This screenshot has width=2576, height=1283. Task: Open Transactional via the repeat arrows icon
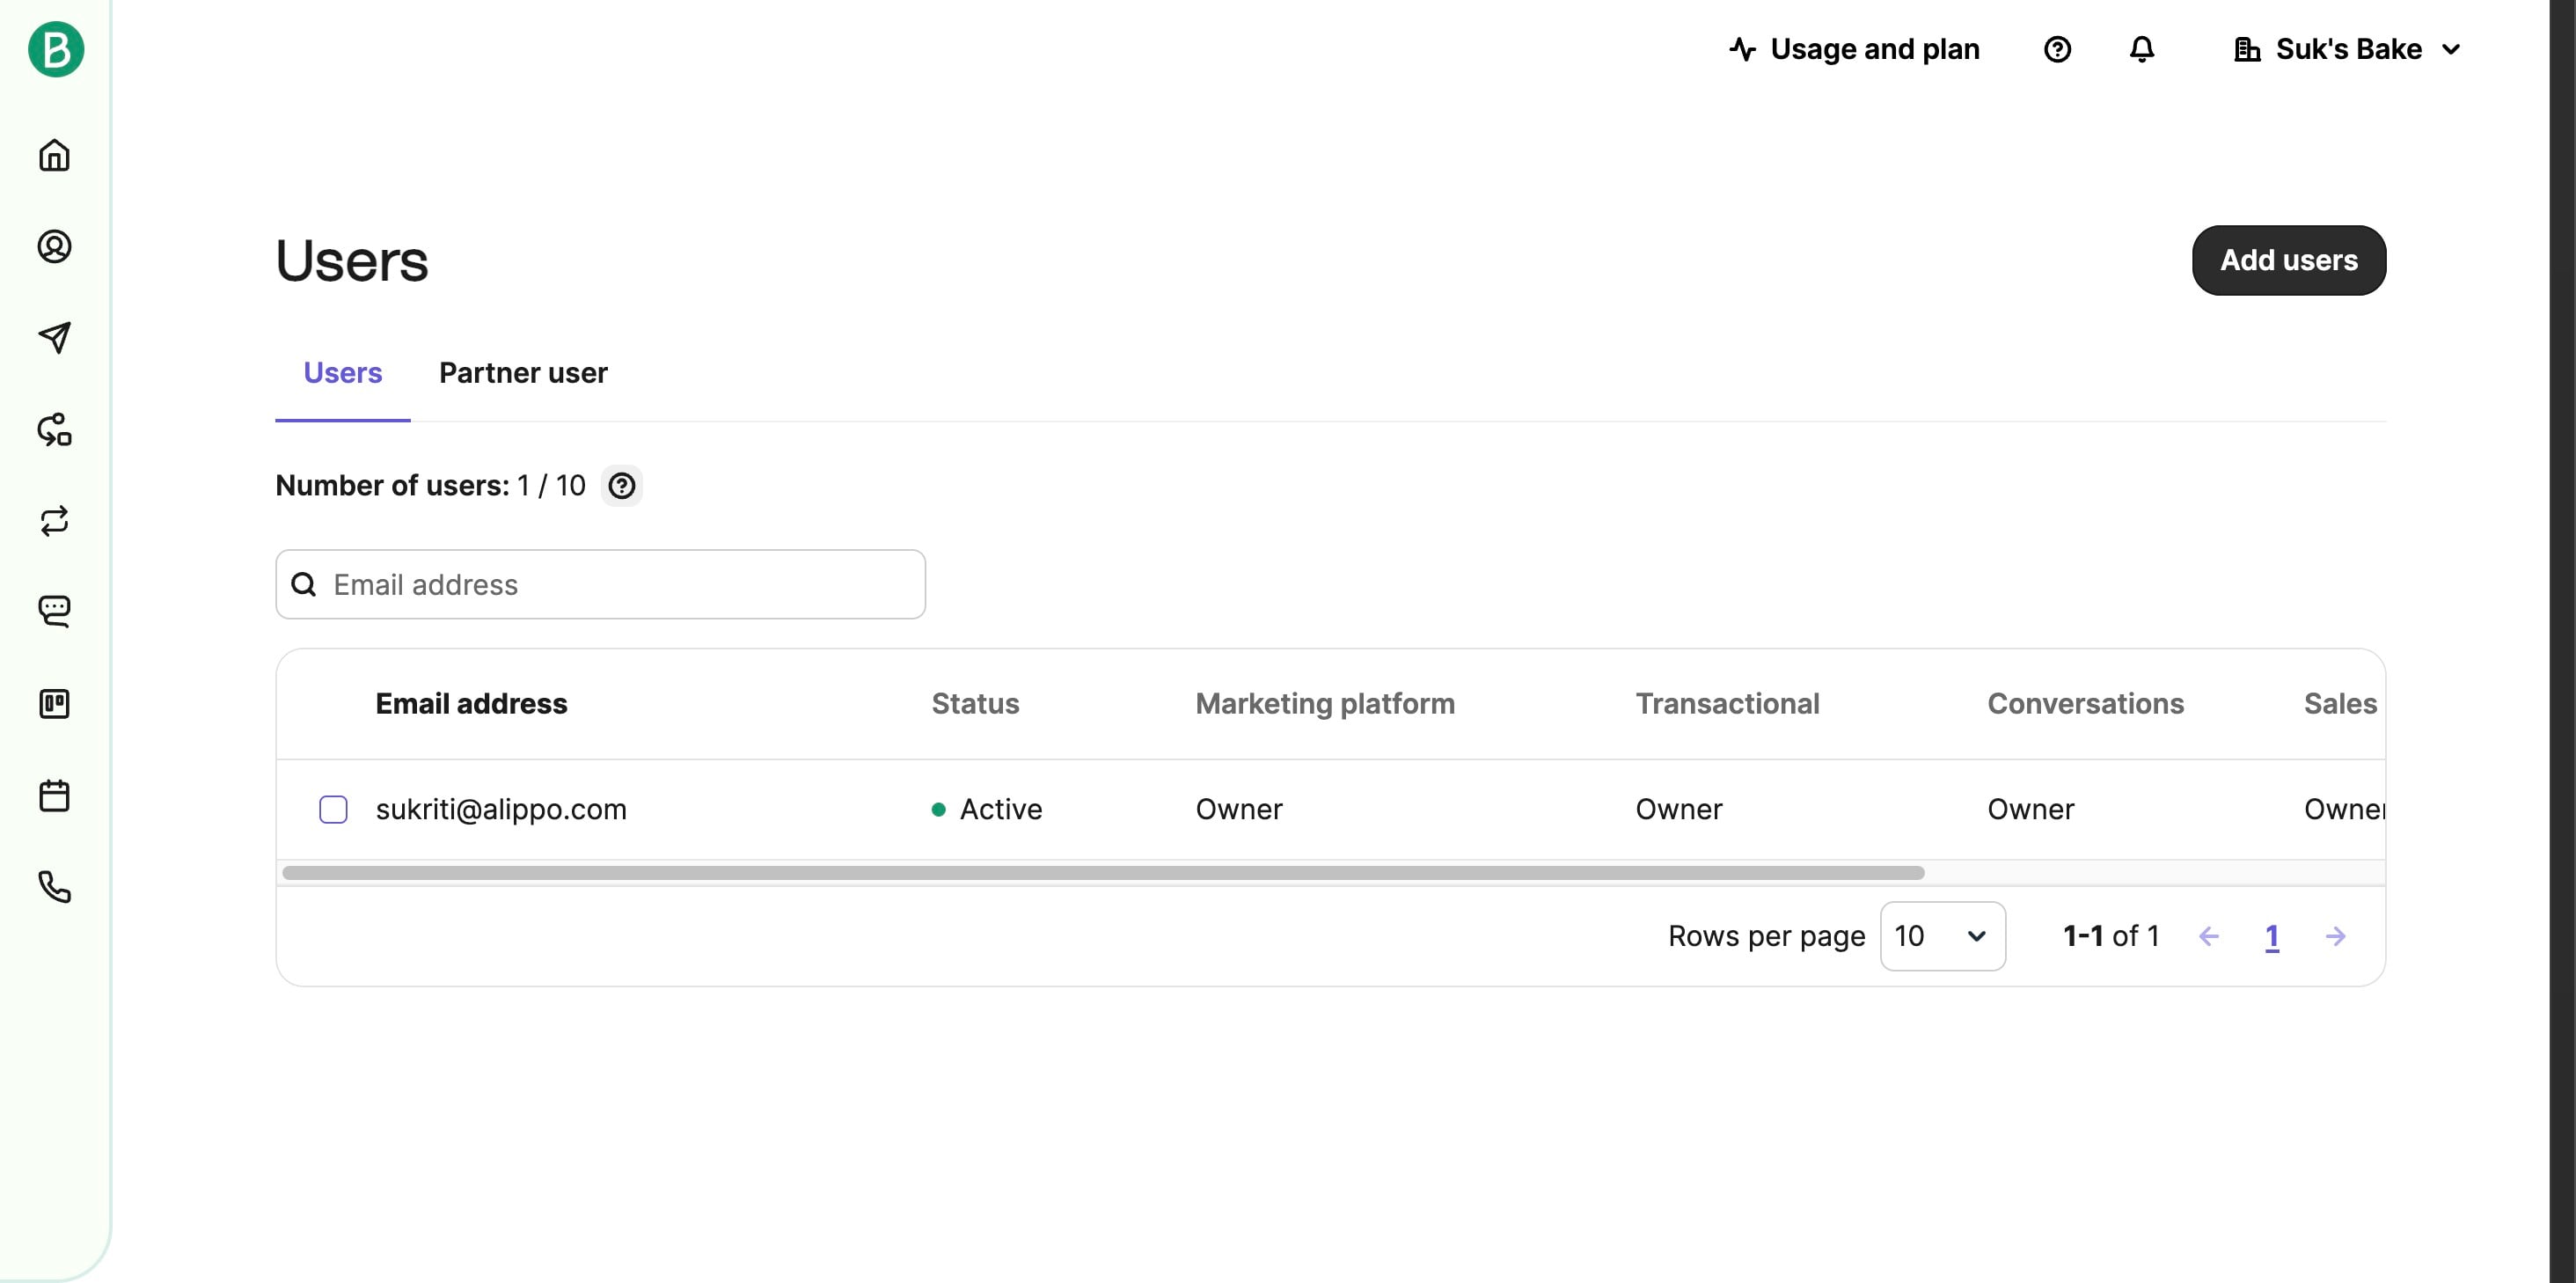(x=55, y=520)
